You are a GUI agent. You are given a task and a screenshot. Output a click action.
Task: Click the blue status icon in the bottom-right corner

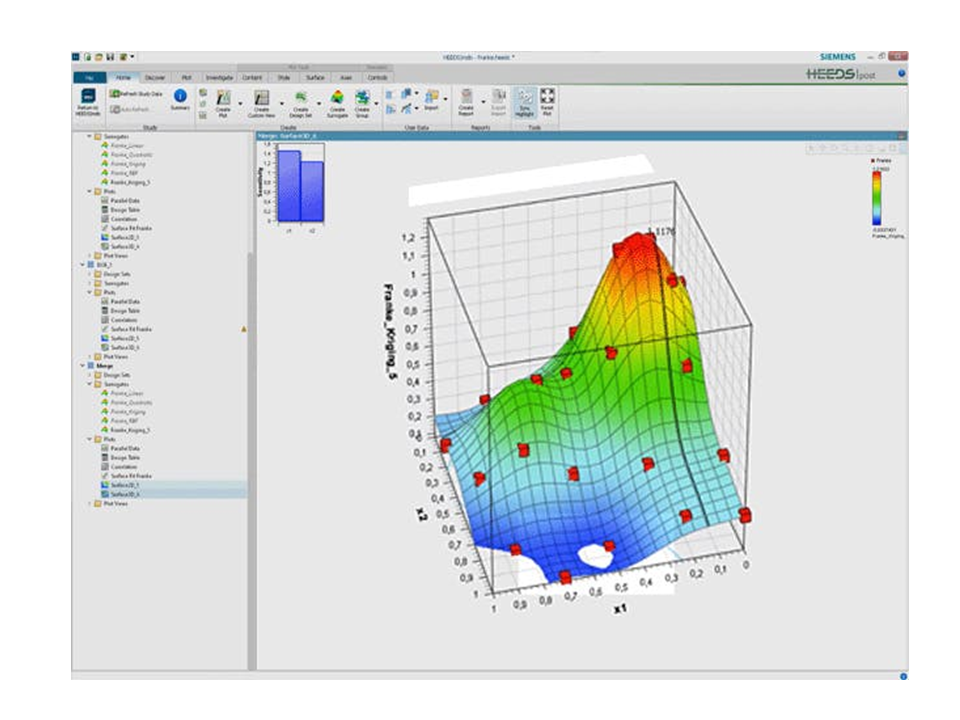point(903,677)
